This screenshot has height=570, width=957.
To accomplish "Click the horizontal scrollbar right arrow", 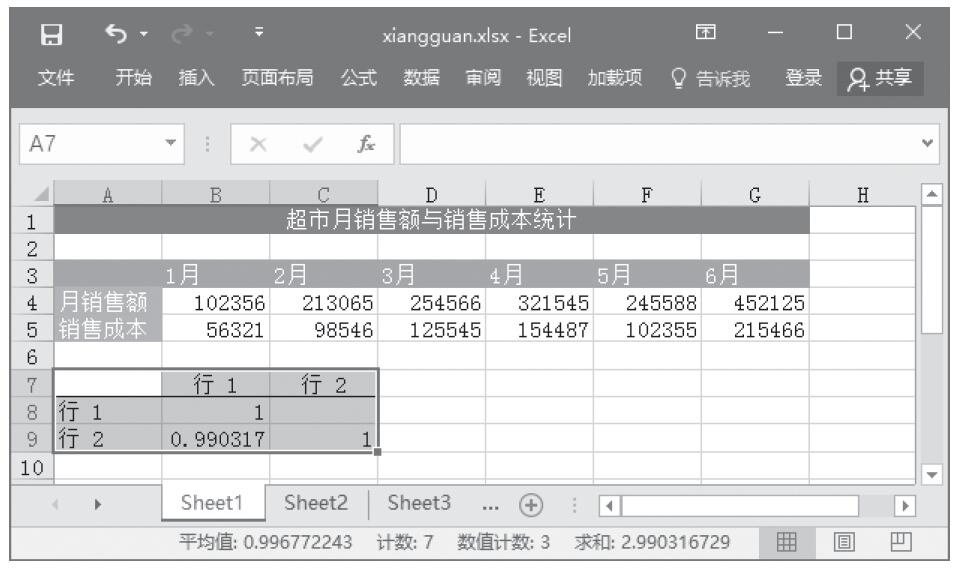I will (x=904, y=504).
